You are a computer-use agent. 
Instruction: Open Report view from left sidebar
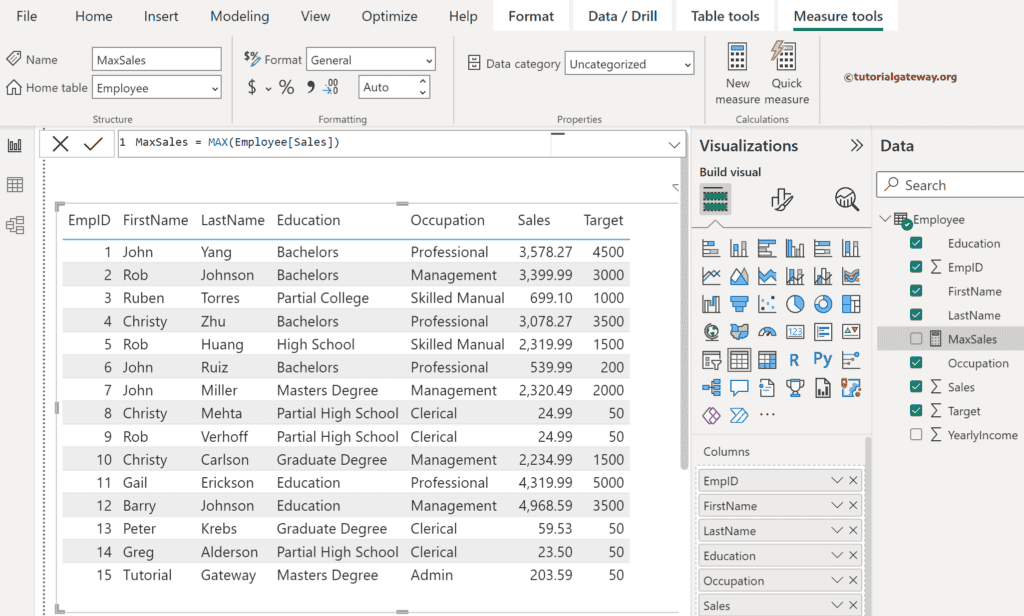pyautogui.click(x=15, y=146)
